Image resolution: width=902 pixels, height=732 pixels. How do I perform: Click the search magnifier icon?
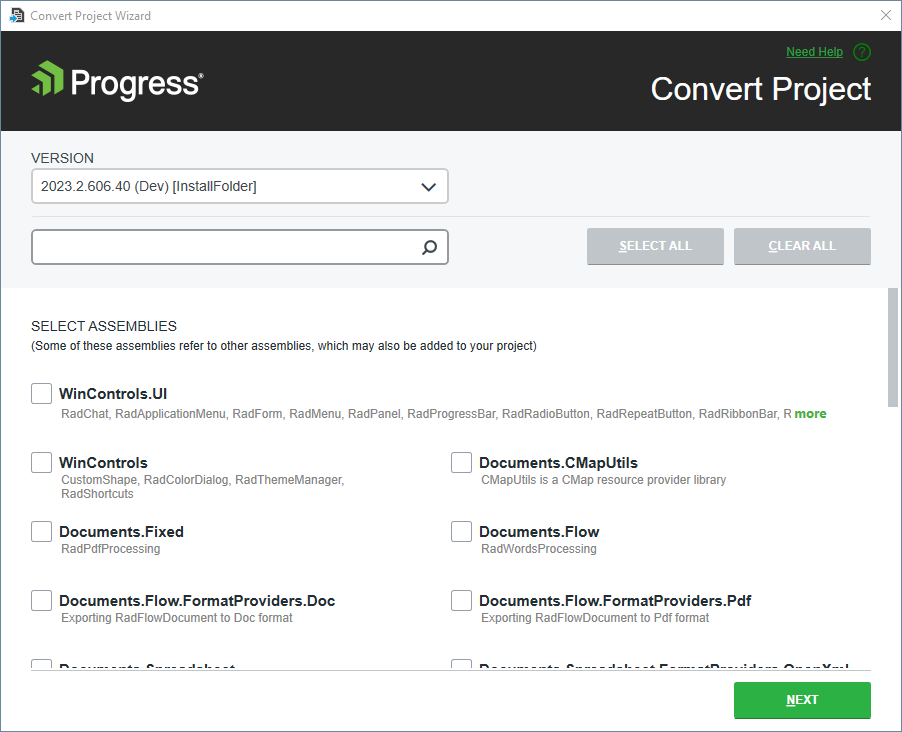(x=428, y=246)
